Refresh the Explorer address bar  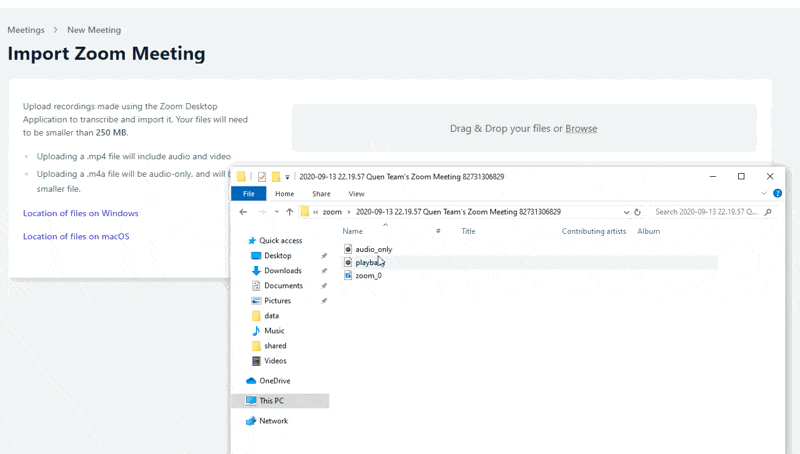pyautogui.click(x=637, y=212)
